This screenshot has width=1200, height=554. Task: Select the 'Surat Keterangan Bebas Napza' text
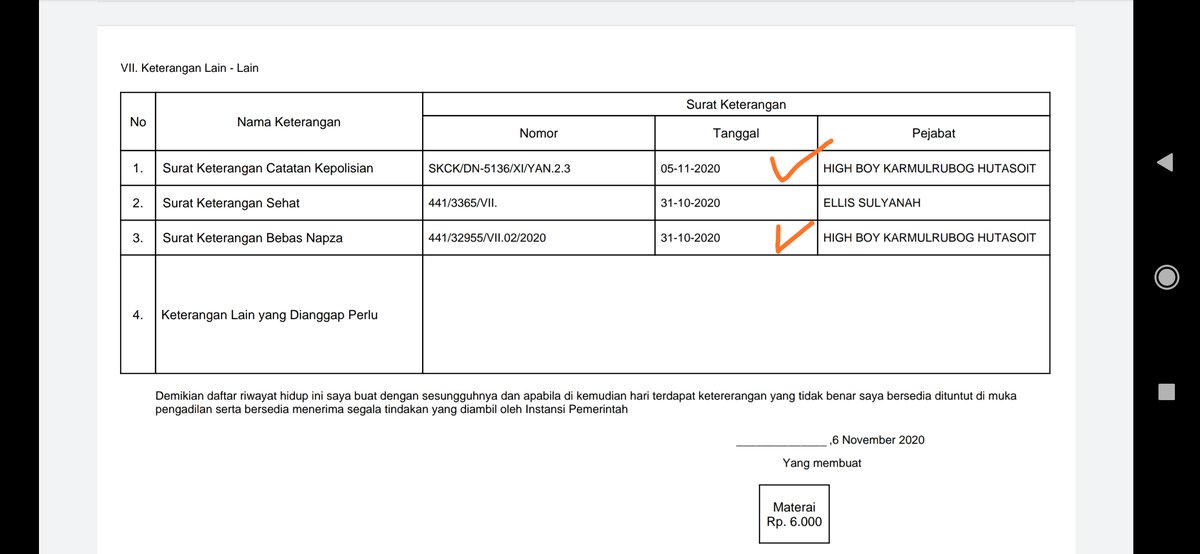click(x=253, y=238)
